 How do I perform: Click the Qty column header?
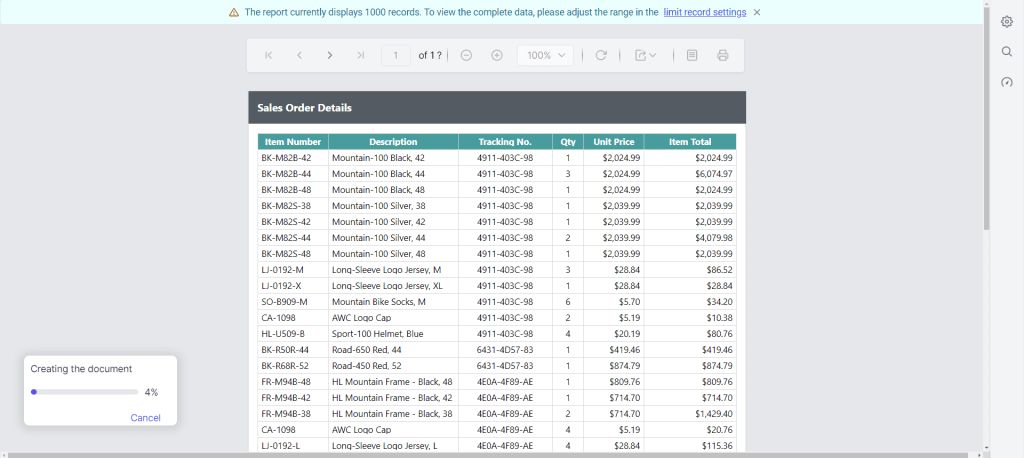point(568,142)
